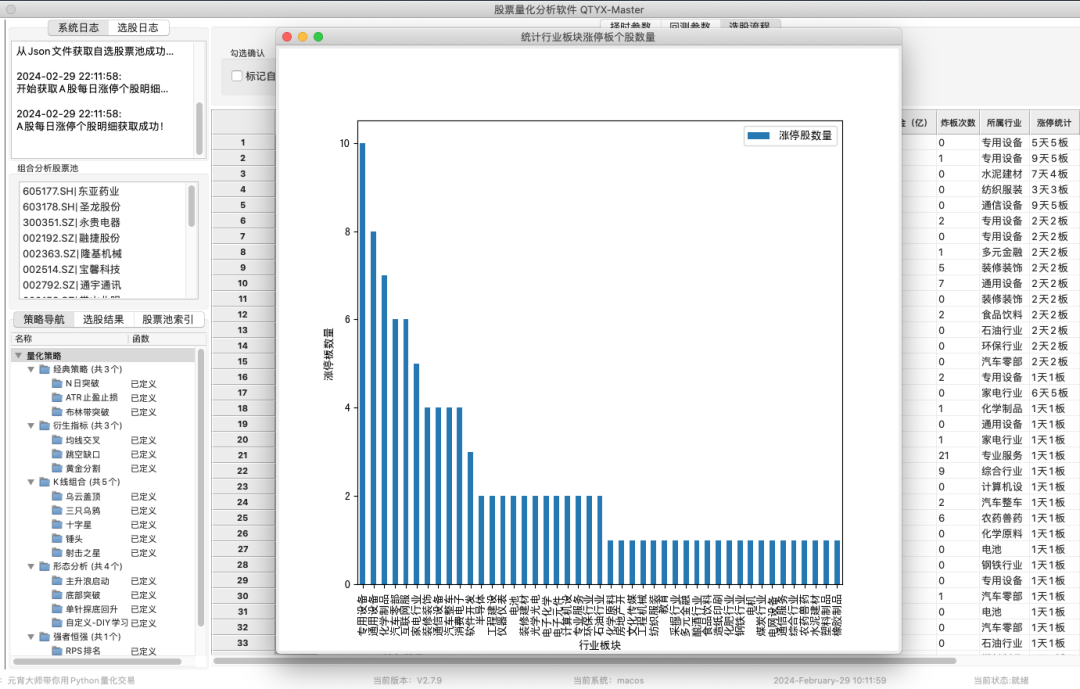The height and width of the screenshot is (689, 1080).
Task: Select 002363.SZ|隆基机械 in stock pool
Action: 103,254
